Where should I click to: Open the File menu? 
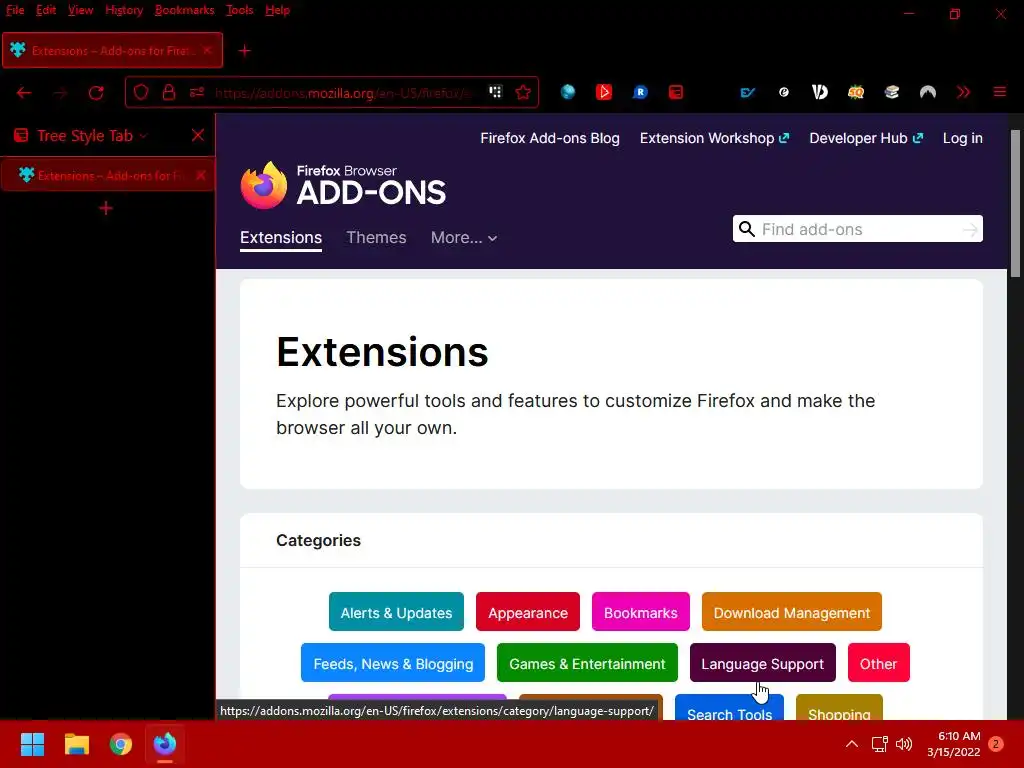click(x=15, y=10)
